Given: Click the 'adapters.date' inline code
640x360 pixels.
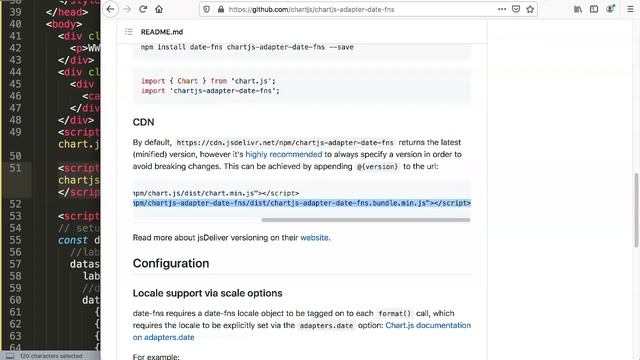Looking at the screenshot, I should (x=326, y=326).
